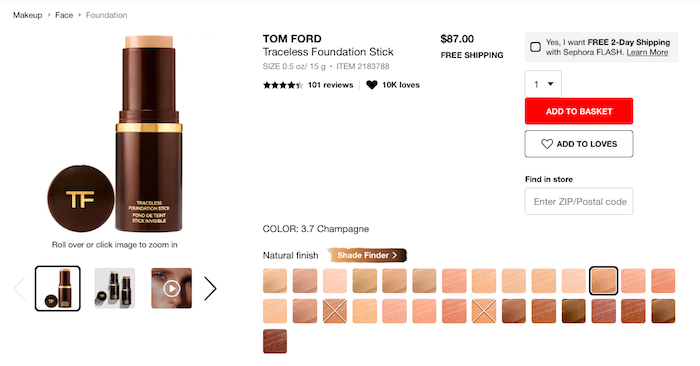
Task: Click the heart icon in Add to Loves
Action: pos(547,144)
